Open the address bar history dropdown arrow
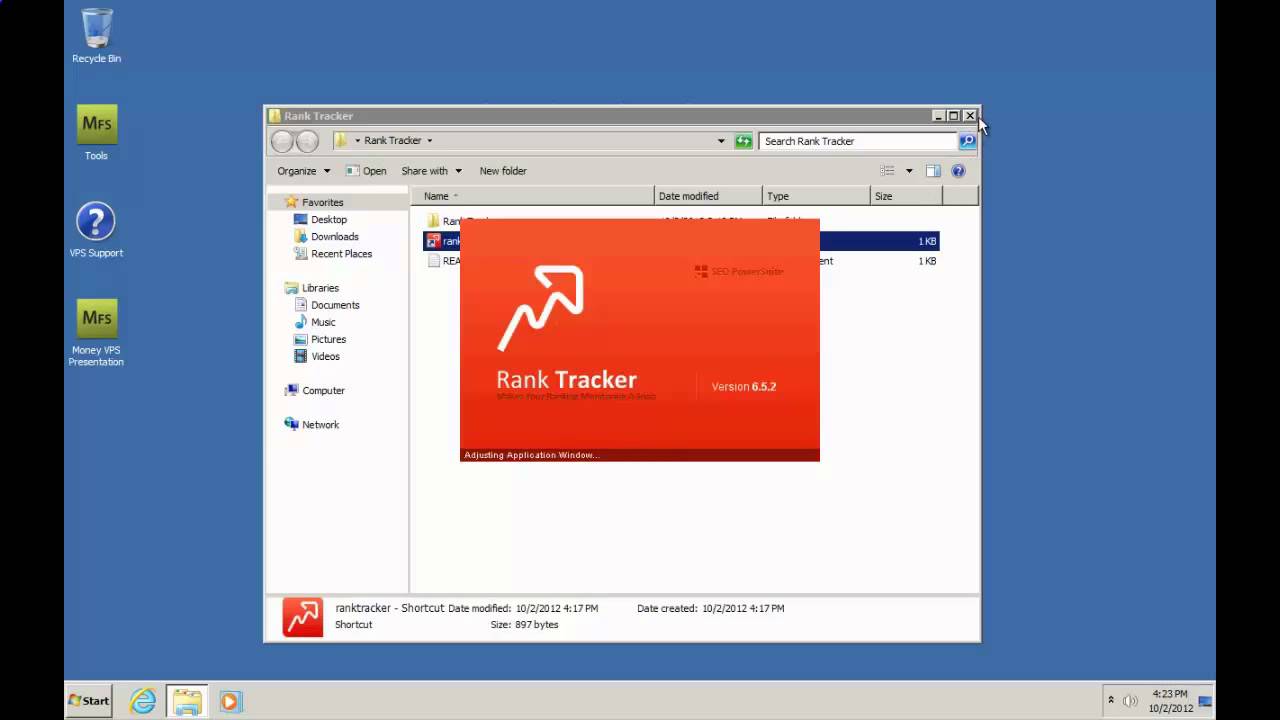This screenshot has height=720, width=1280. 721,141
